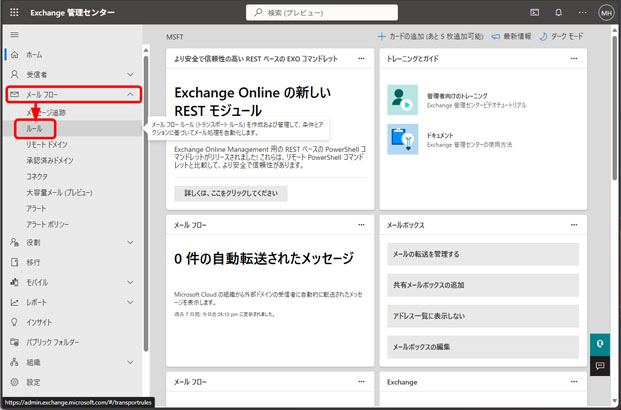
Task: Open the feedback chat icon
Action: click(600, 365)
